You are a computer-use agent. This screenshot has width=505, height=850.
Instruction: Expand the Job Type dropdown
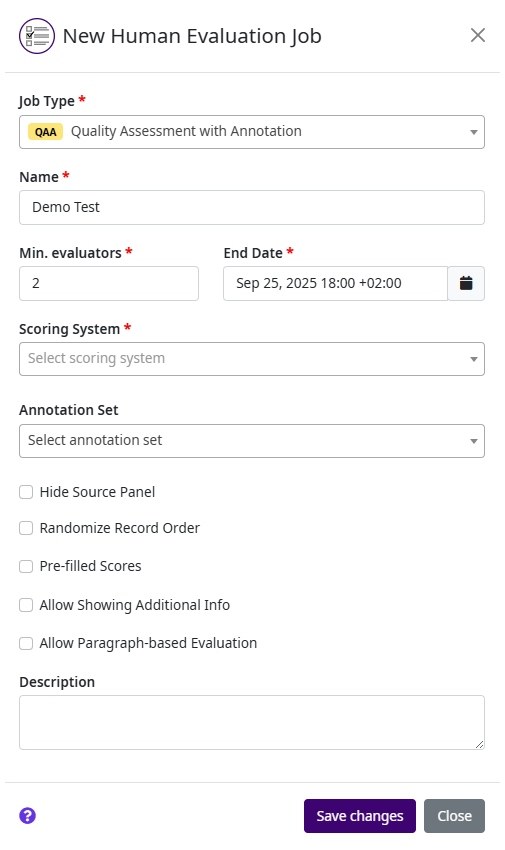[252, 132]
